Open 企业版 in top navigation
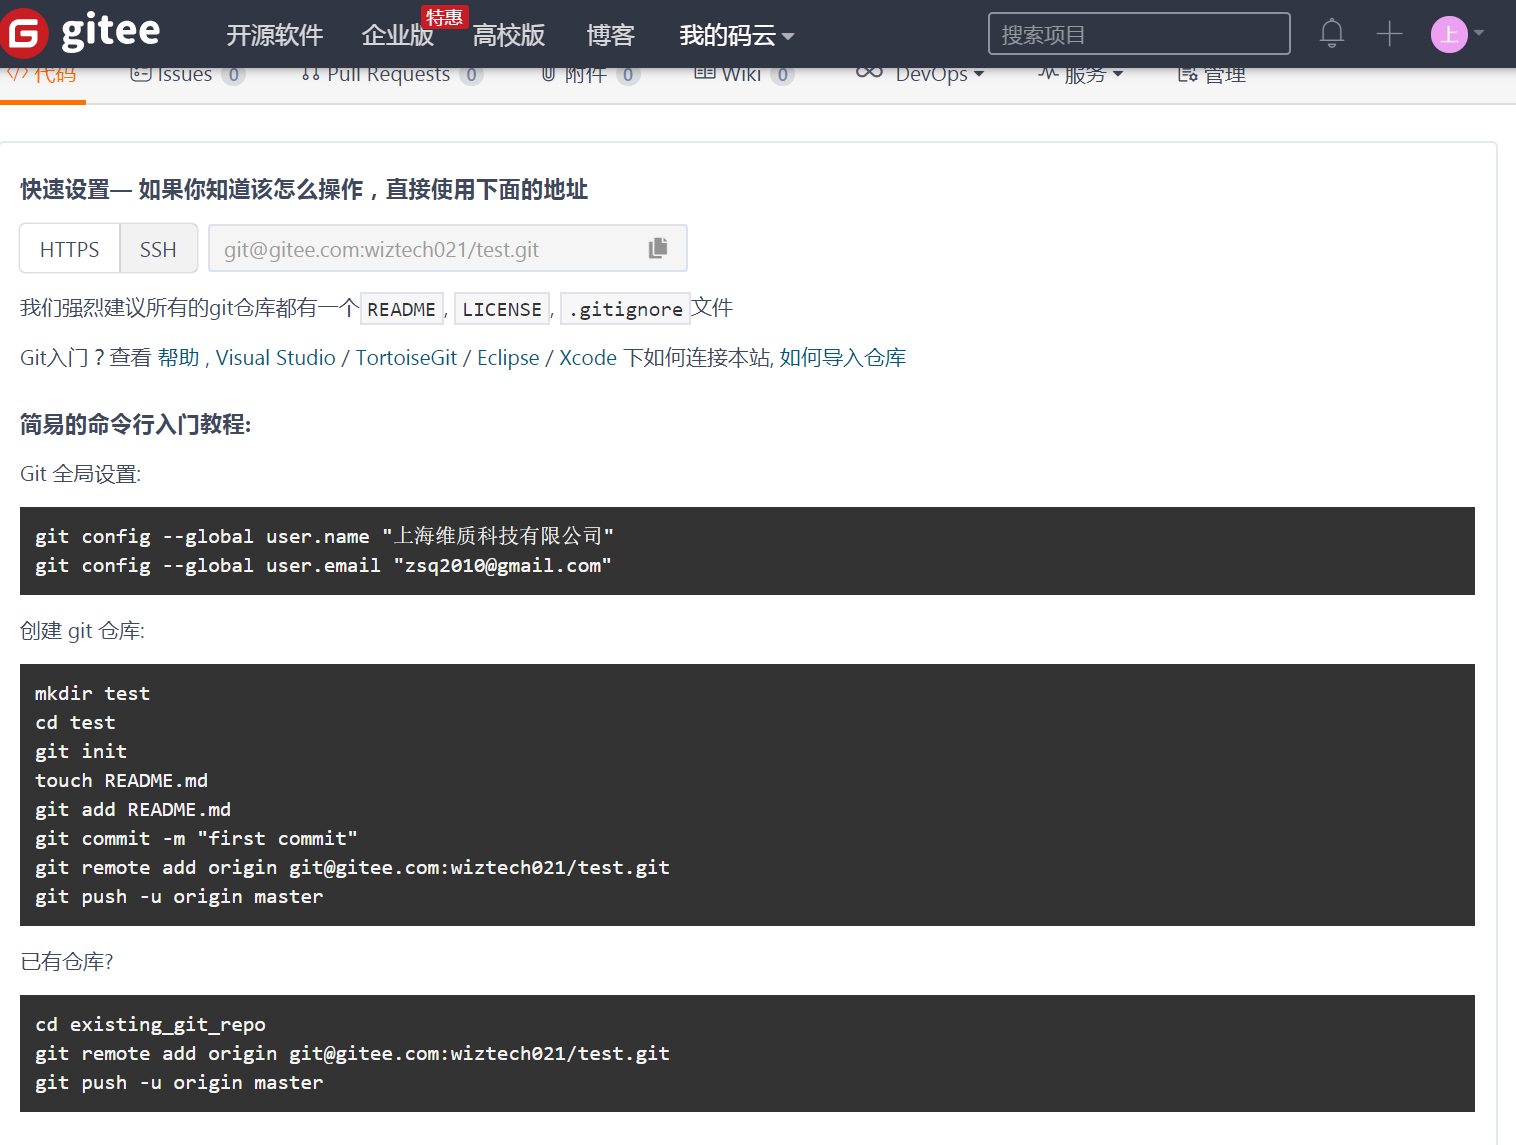Screen dimensions: 1516x1145 (397, 36)
